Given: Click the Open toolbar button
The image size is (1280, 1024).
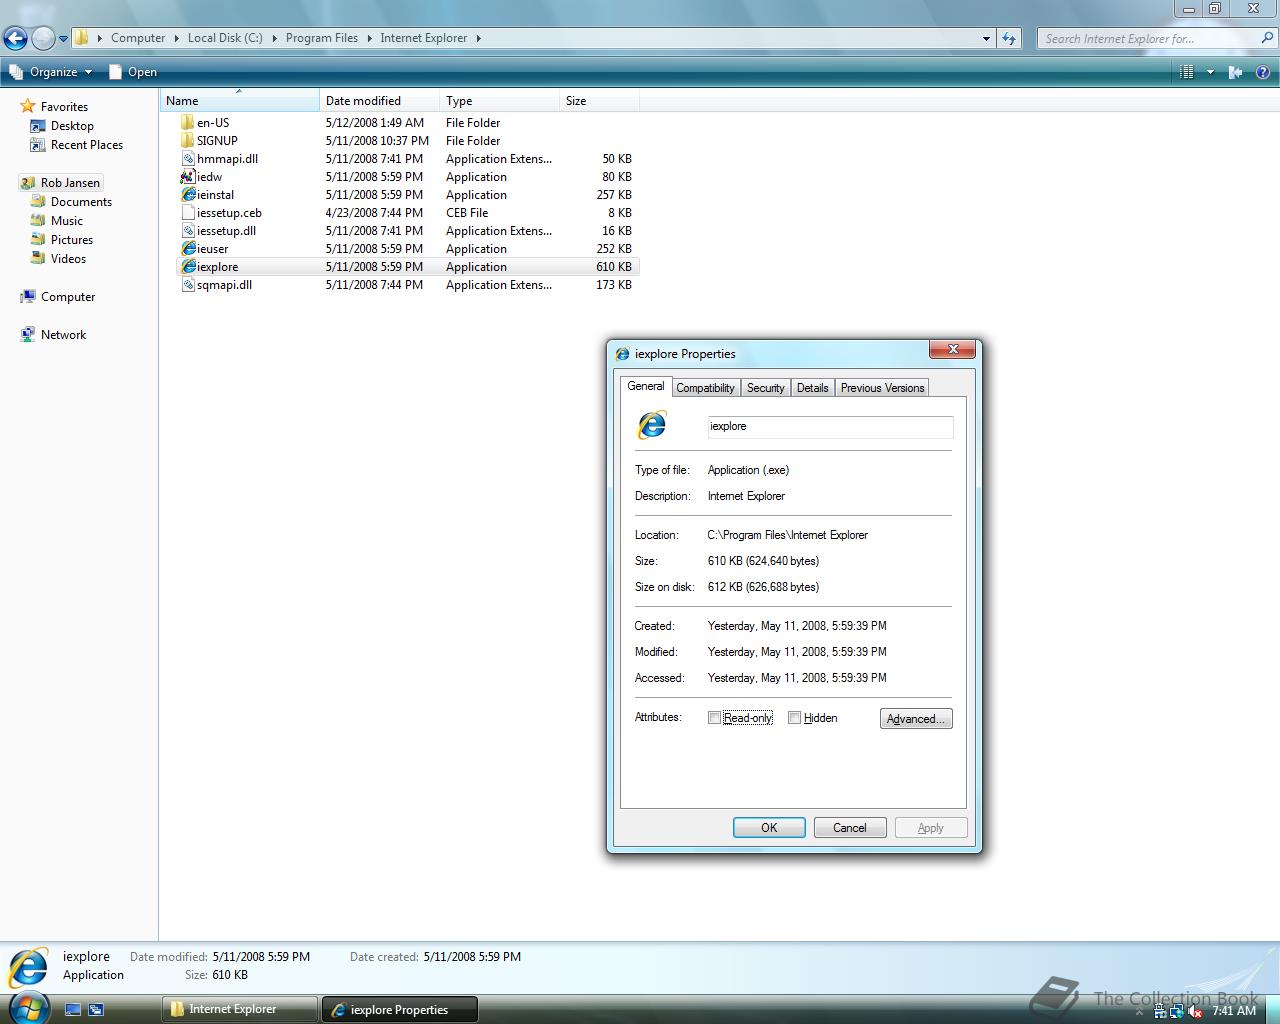Looking at the screenshot, I should click(x=133, y=72).
